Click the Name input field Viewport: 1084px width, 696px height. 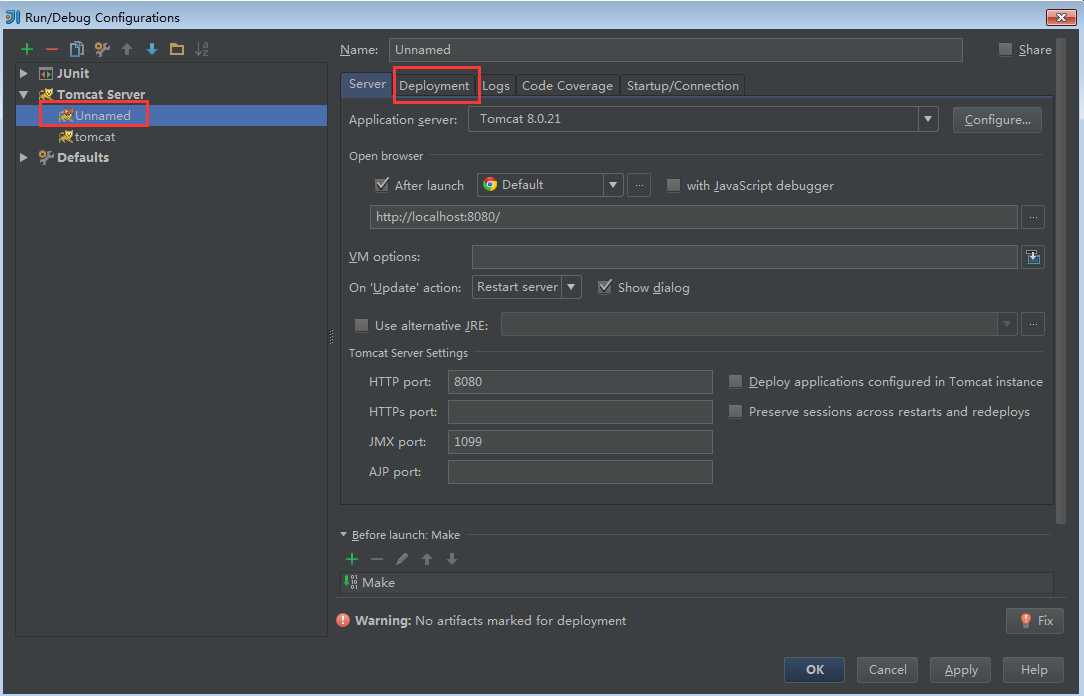click(675, 50)
